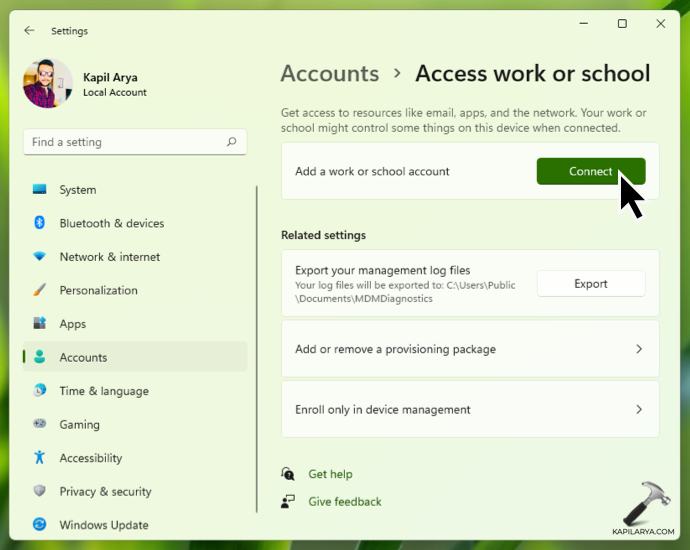The image size is (690, 550).
Task: Open Privacy & security settings
Action: point(135,491)
